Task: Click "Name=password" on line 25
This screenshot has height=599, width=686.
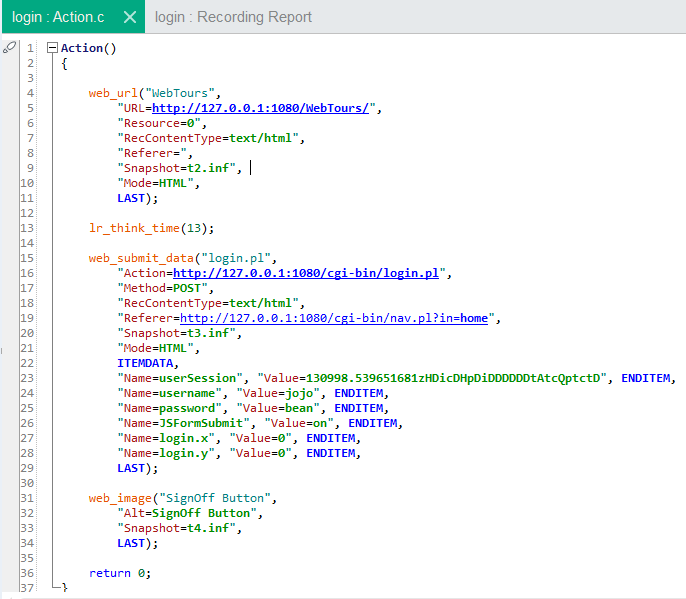Action: coord(169,408)
